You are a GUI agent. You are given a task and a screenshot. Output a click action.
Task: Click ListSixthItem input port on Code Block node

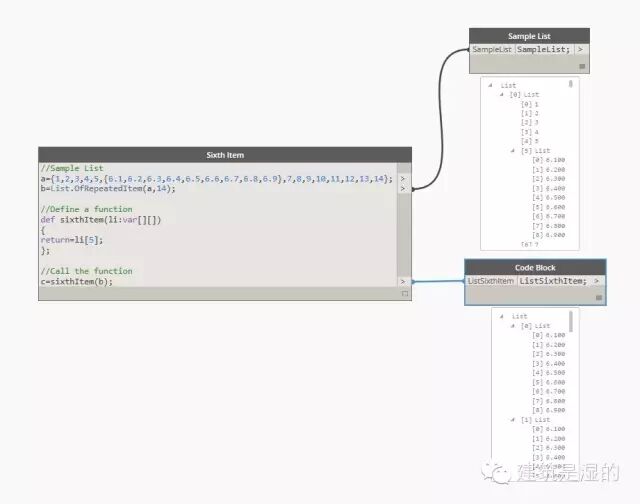491,281
